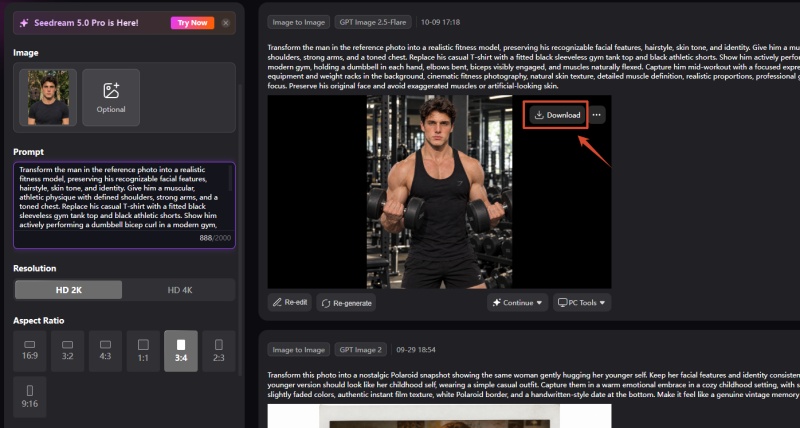Click the 10-09 17:18 timestamp

[440, 22]
